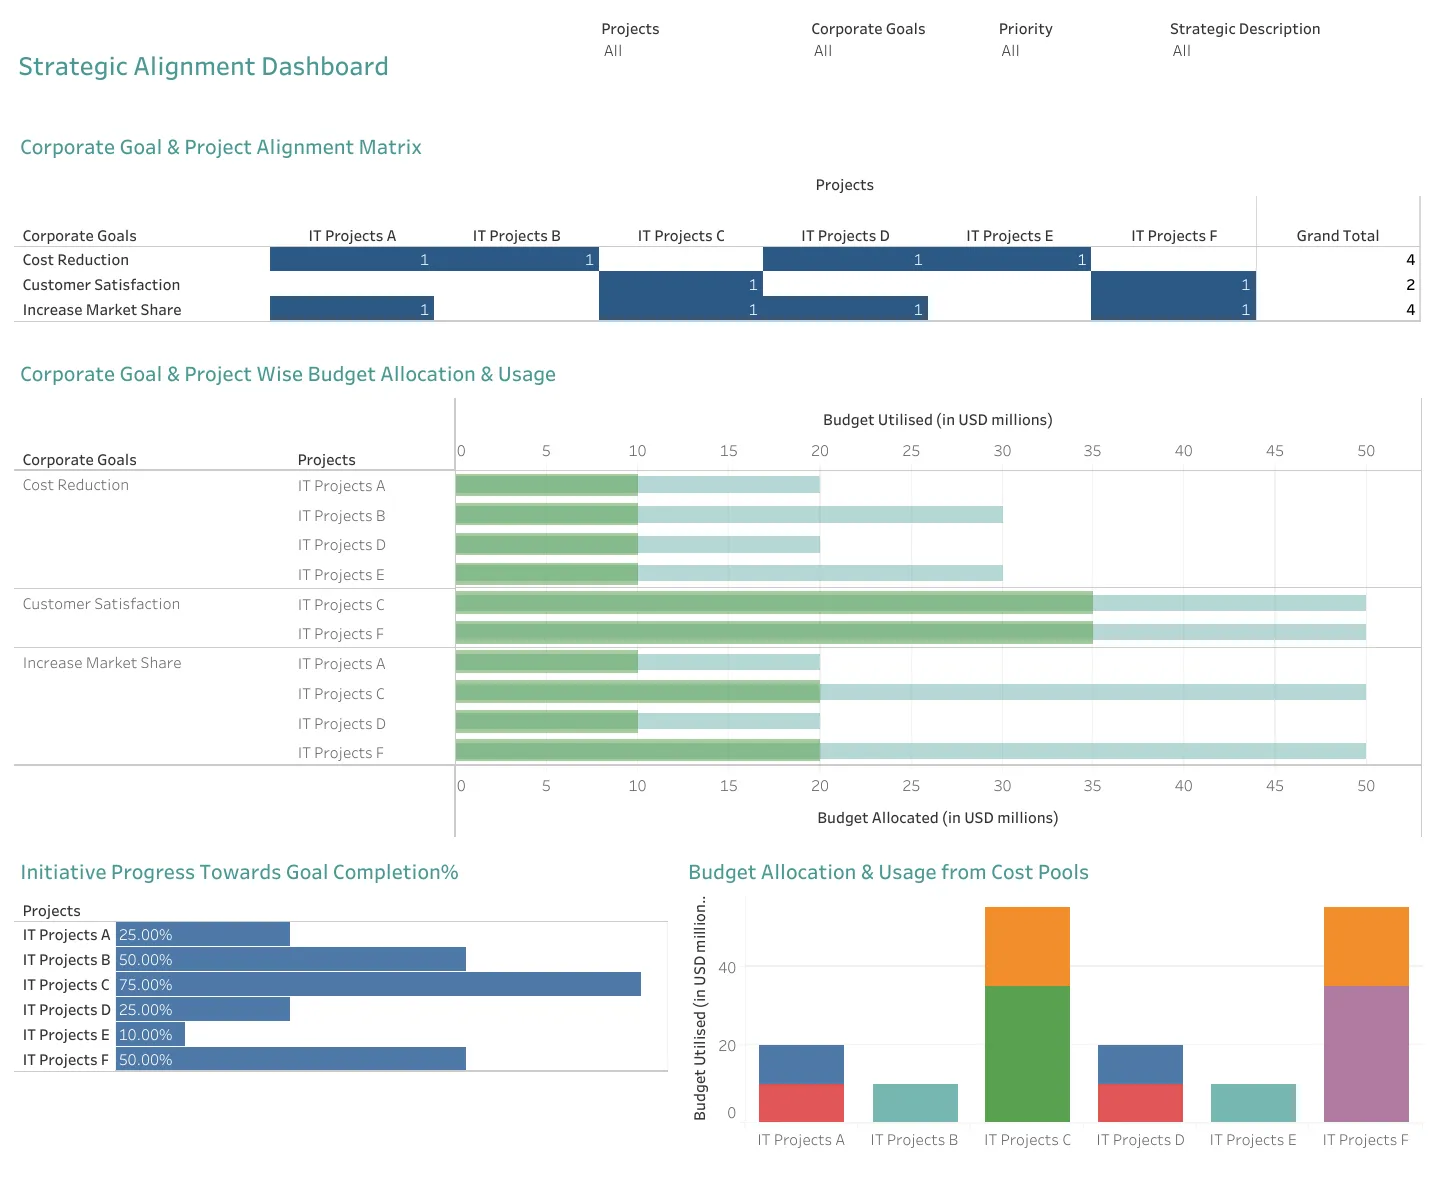Open the Corporate Goals filter dropdown
The width and height of the screenshot is (1436, 1186).
pos(823,51)
